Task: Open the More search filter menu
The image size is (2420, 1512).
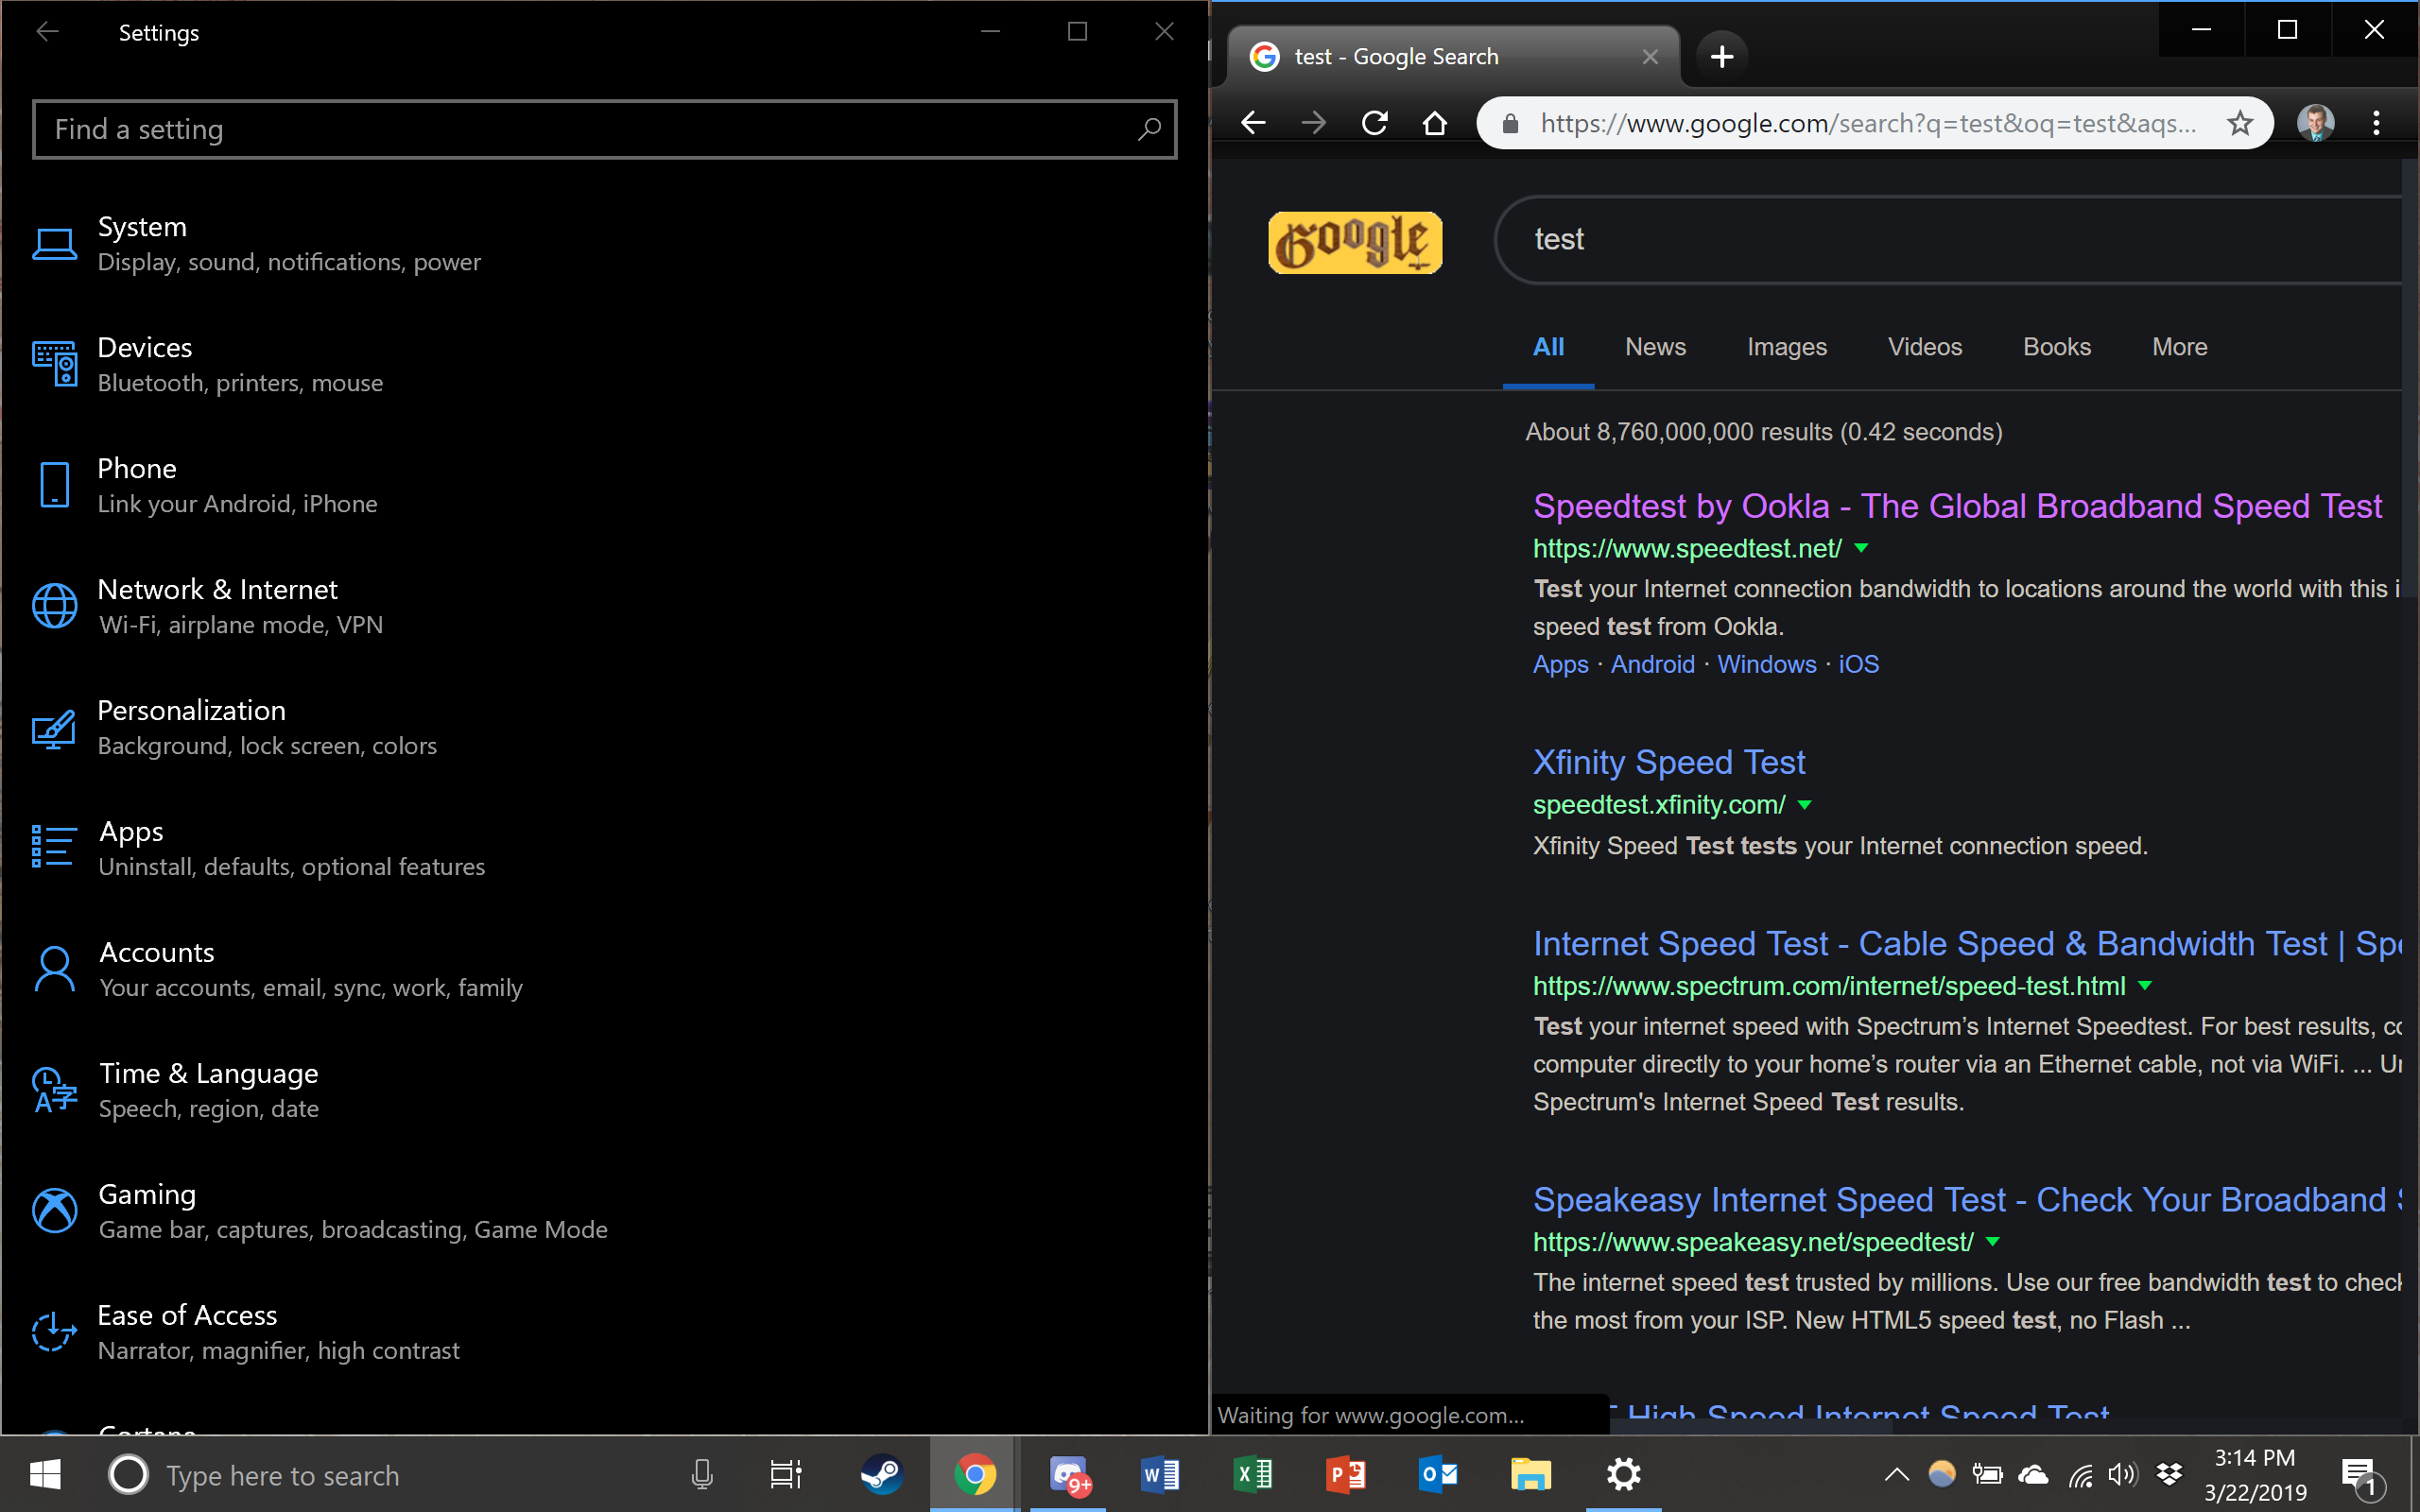Action: coord(2180,347)
